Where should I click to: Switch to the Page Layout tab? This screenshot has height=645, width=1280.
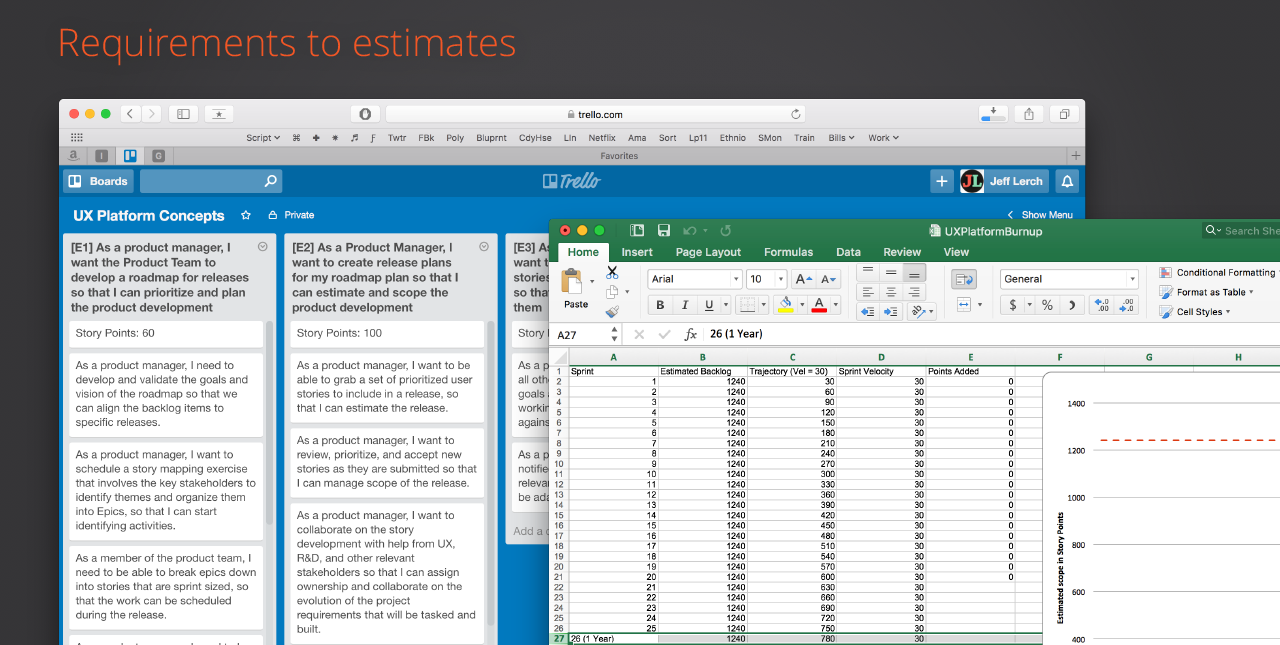pyautogui.click(x=708, y=252)
